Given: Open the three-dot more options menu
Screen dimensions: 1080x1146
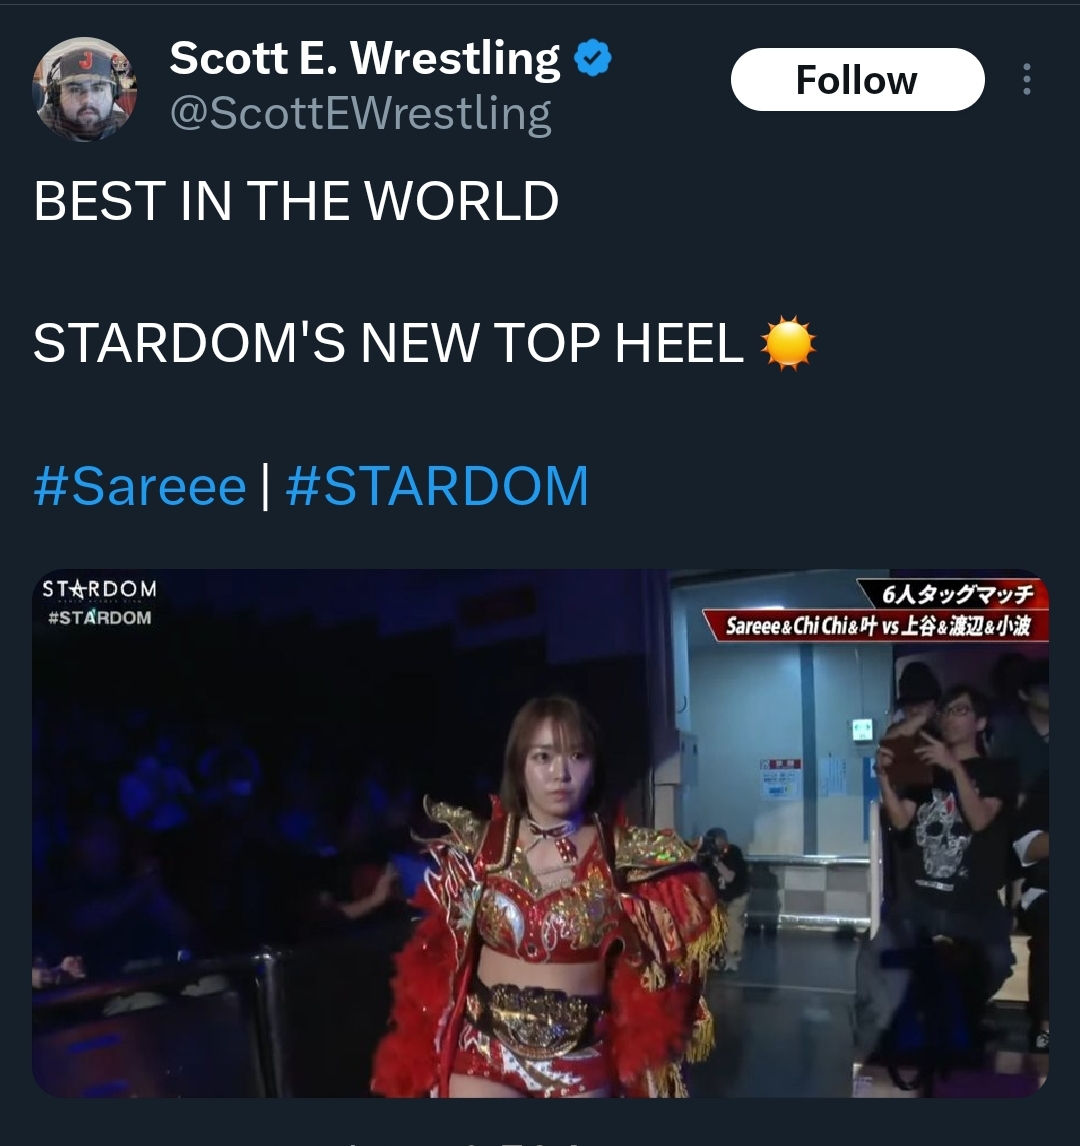Looking at the screenshot, I should (x=1027, y=79).
